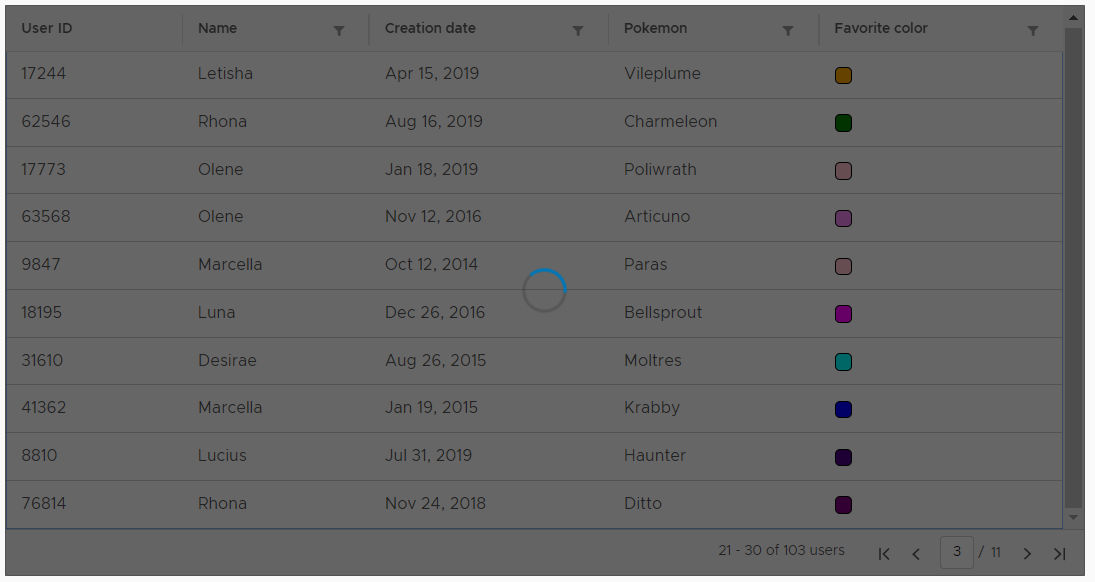Go to the previous page
The height and width of the screenshot is (582, 1095).
(x=916, y=554)
